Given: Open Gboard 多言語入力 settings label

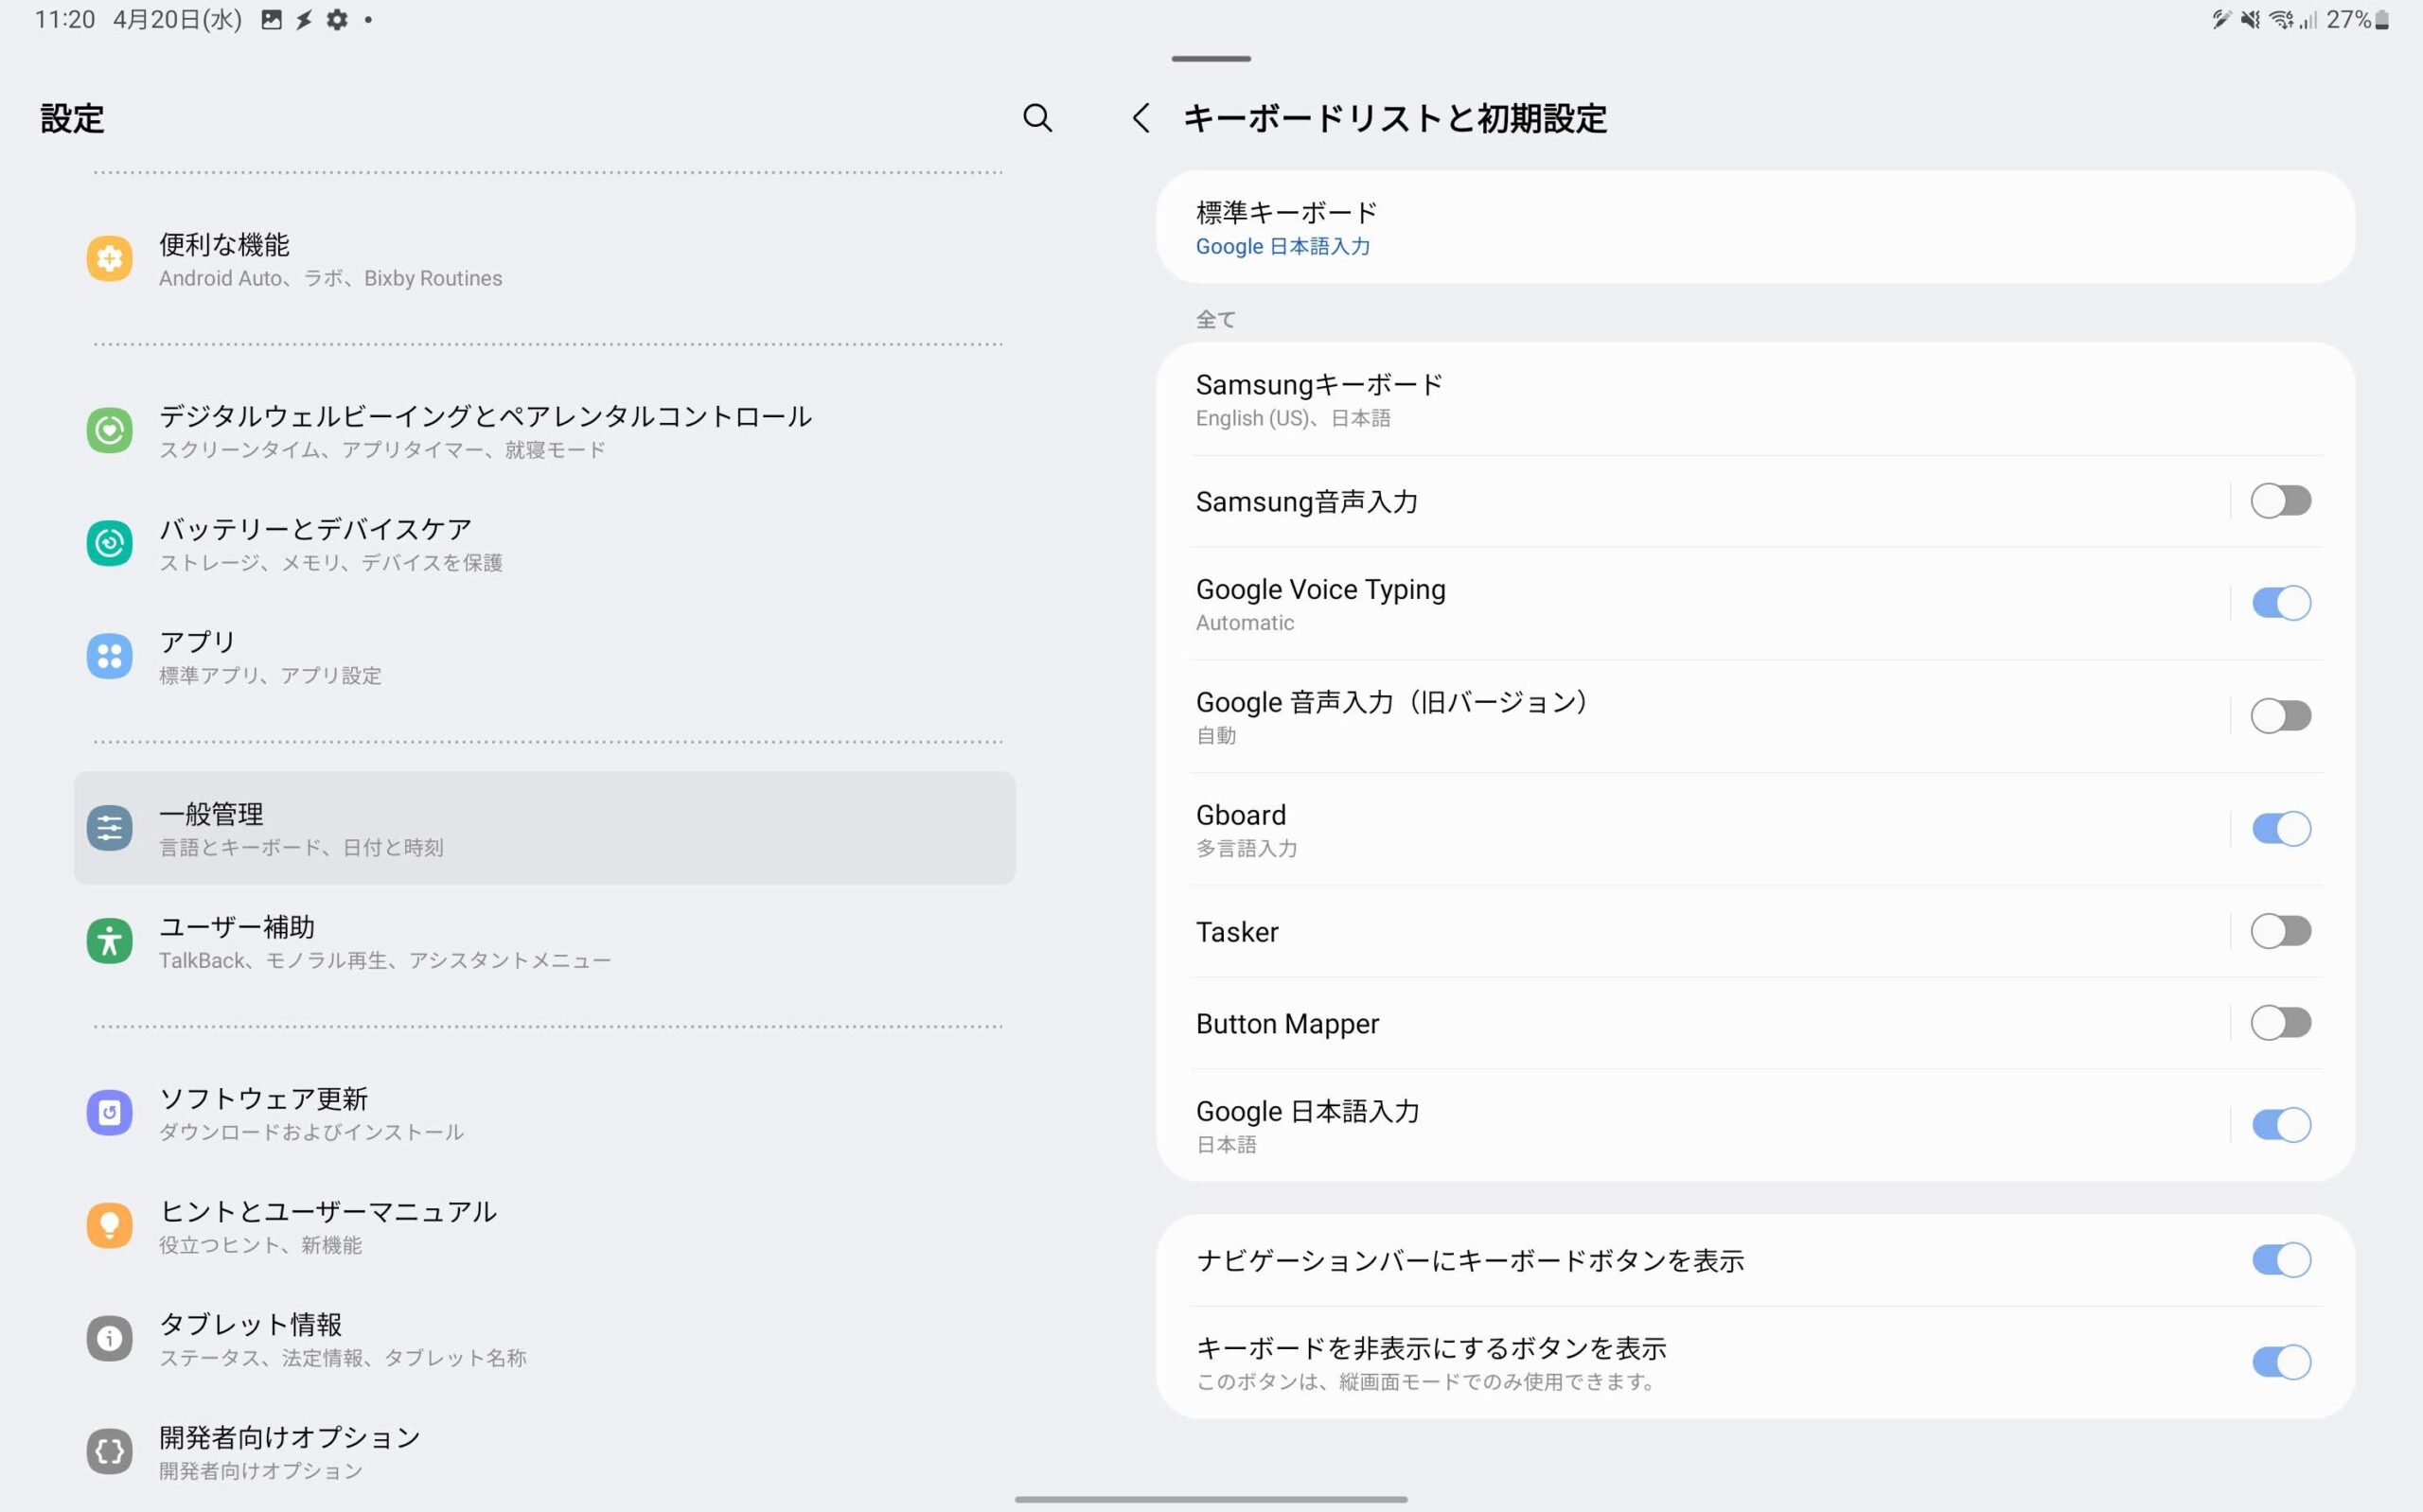Looking at the screenshot, I should coord(1246,829).
